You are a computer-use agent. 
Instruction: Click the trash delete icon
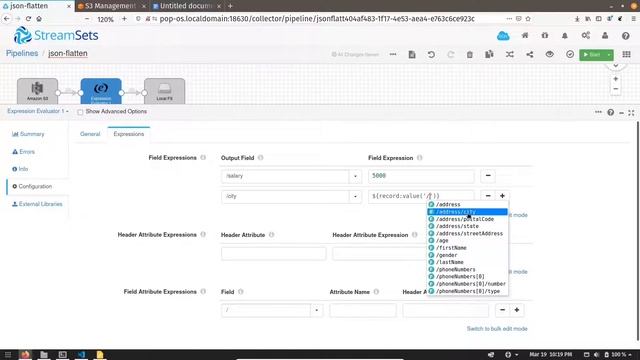pos(470,54)
